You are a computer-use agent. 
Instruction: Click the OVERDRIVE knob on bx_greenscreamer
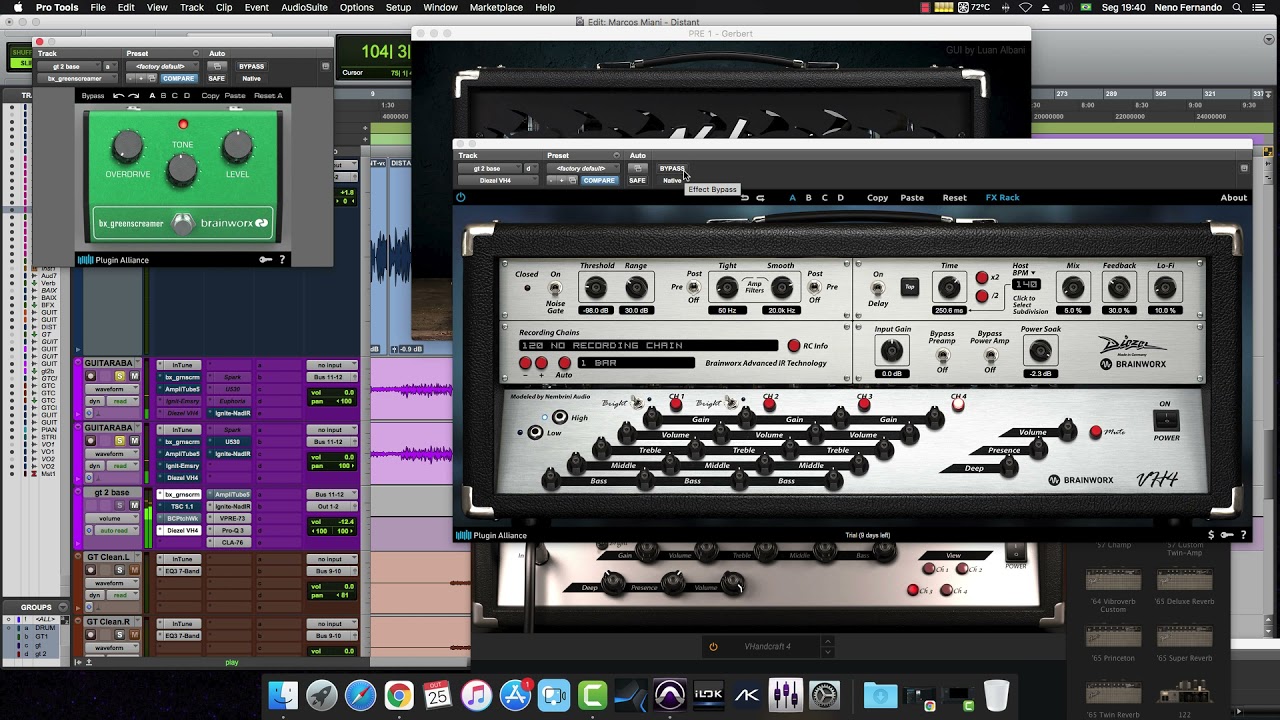coord(128,147)
